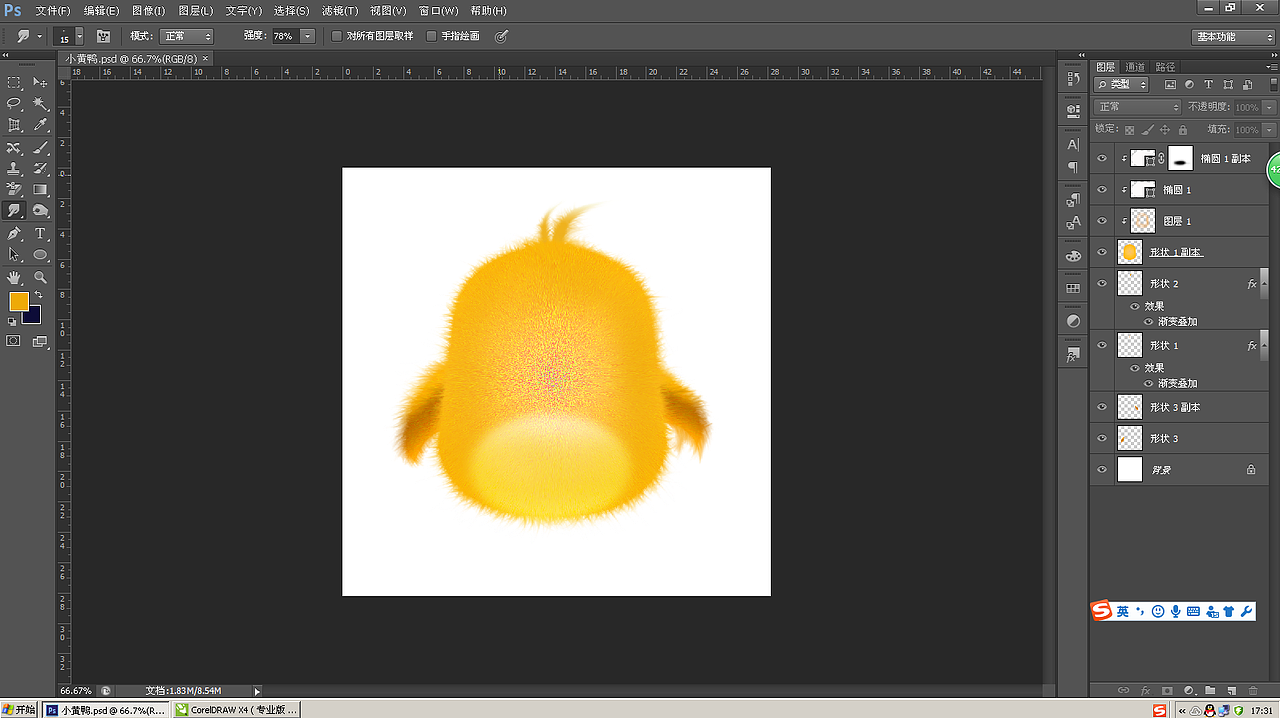Open the Paragraph panel icon
This screenshot has height=718, width=1280.
pyautogui.click(x=1073, y=167)
